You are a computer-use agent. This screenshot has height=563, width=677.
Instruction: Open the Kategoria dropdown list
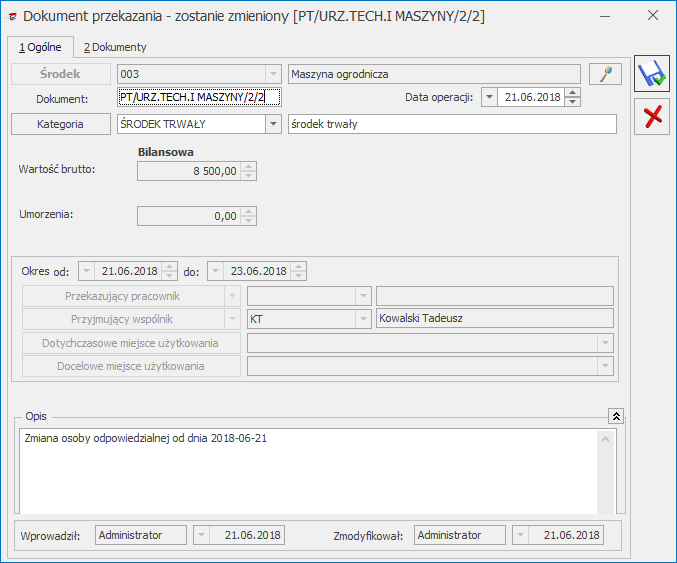(273, 124)
